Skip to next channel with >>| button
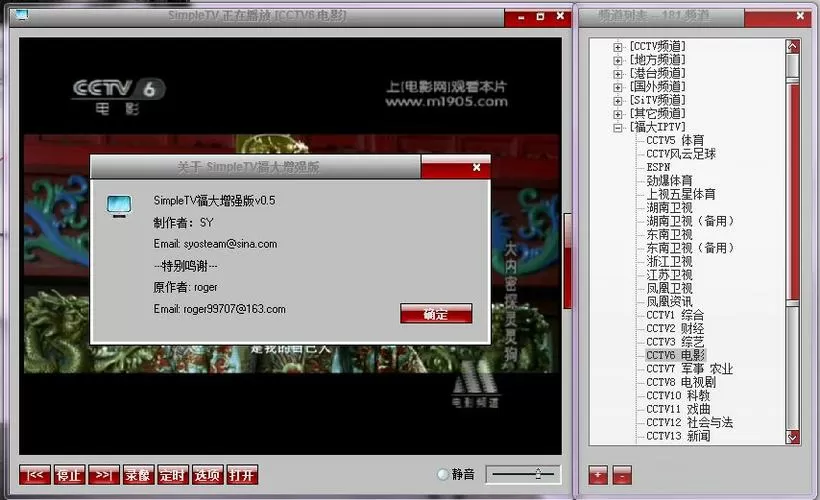Screen dimensions: 820x500 104,475
